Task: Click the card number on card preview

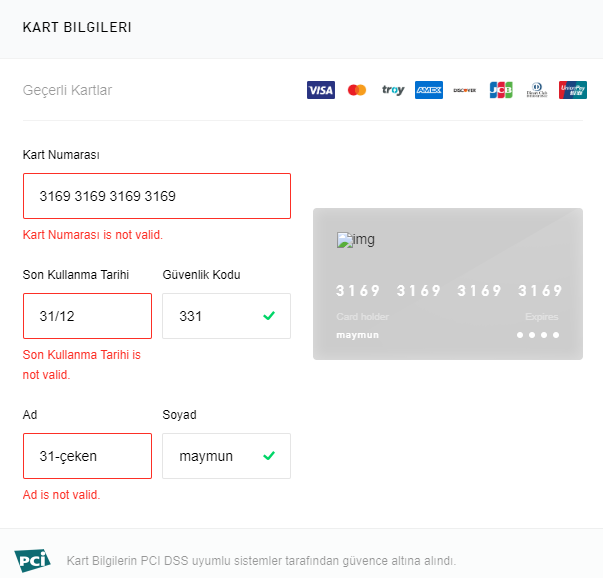Action: (448, 291)
